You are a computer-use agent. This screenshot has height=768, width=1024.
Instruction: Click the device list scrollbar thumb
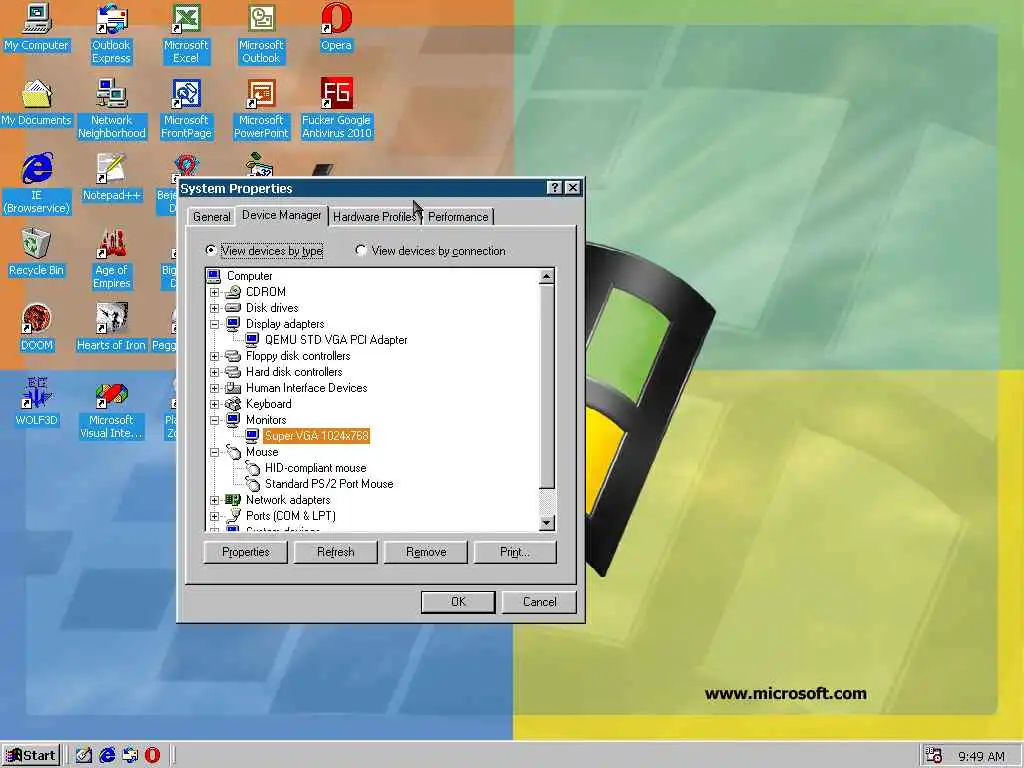(x=547, y=387)
